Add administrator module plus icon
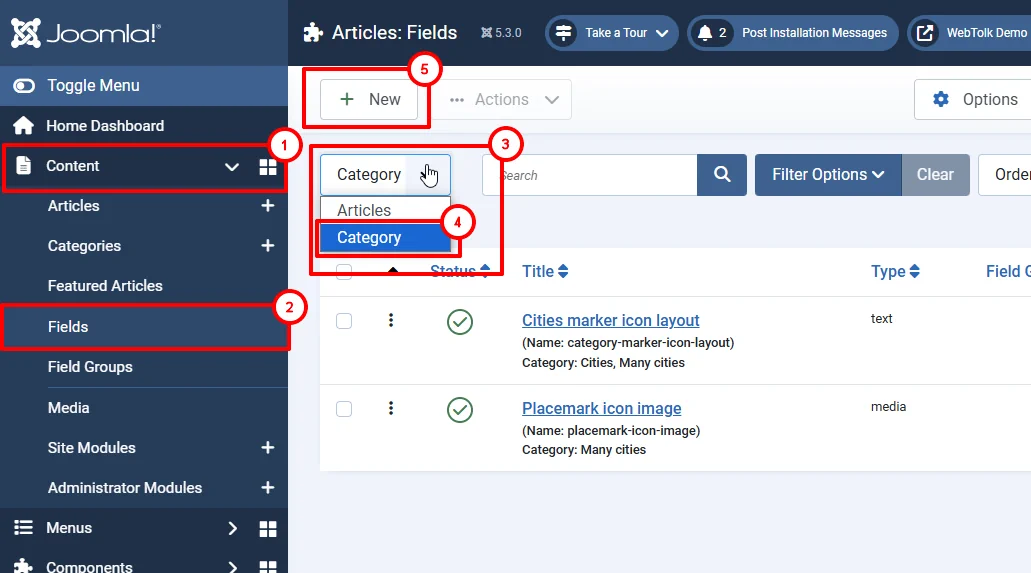The height and width of the screenshot is (573, 1031). coord(268,488)
